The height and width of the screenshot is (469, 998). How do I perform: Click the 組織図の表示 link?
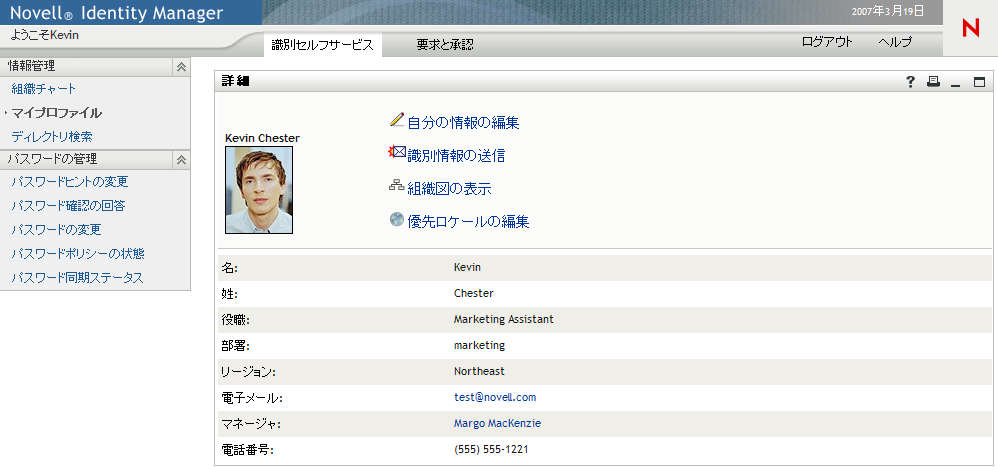click(x=449, y=189)
